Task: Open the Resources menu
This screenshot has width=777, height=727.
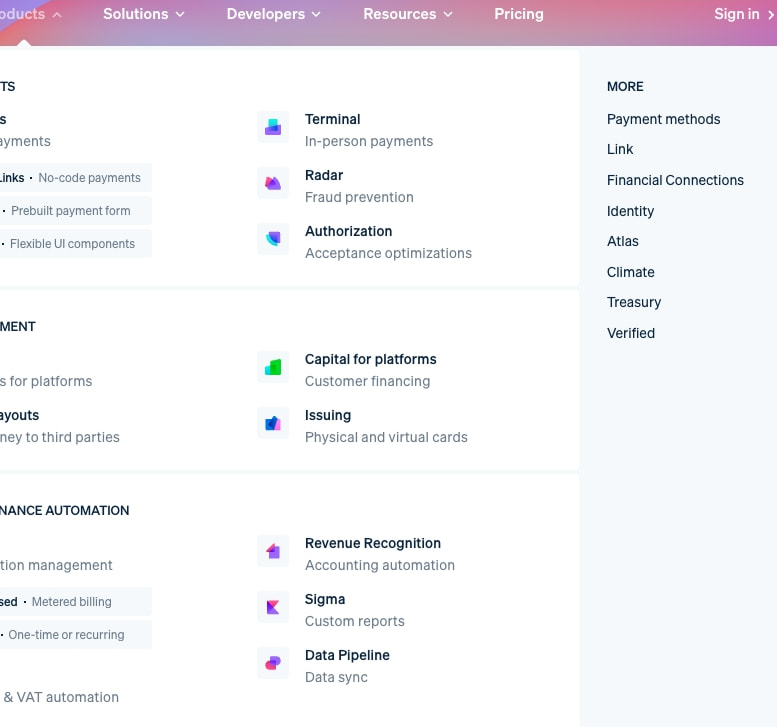Action: [408, 14]
